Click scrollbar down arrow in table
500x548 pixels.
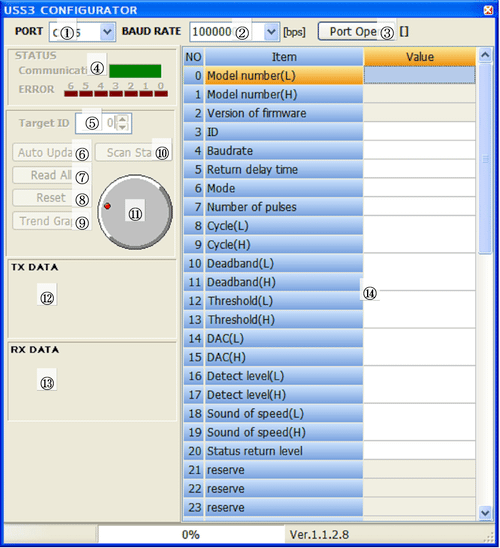tap(485, 513)
